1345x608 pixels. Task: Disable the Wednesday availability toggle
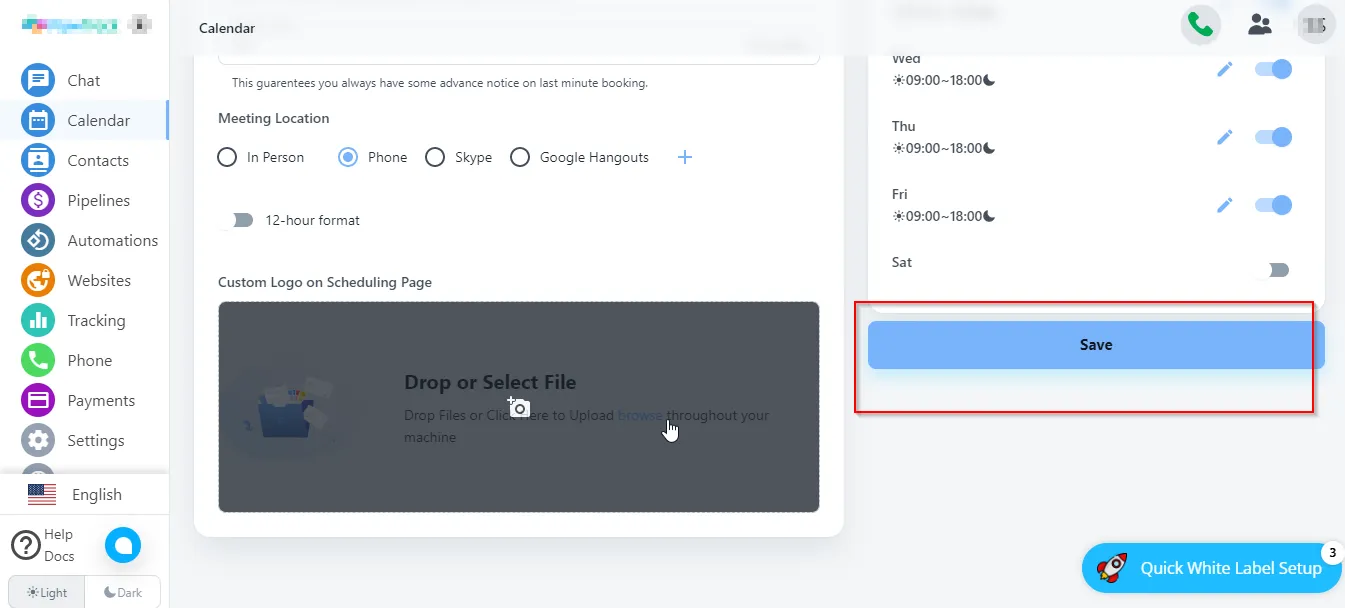(1274, 69)
